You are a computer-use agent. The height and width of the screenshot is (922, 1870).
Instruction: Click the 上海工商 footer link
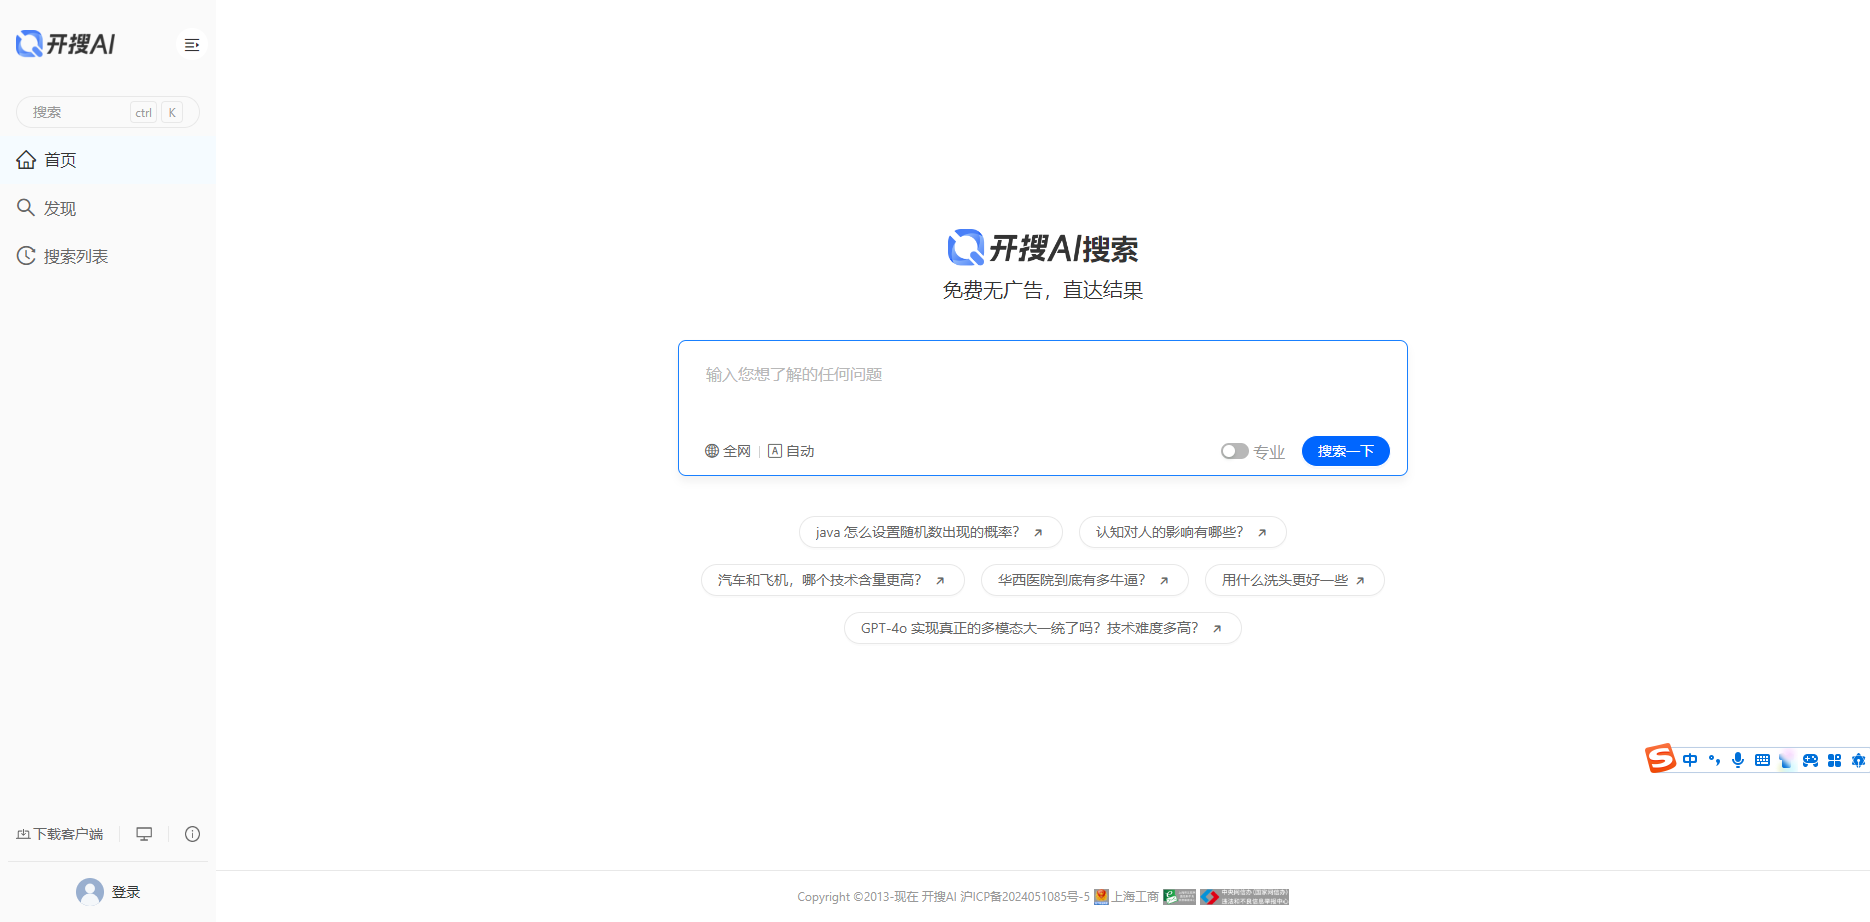pos(1126,897)
